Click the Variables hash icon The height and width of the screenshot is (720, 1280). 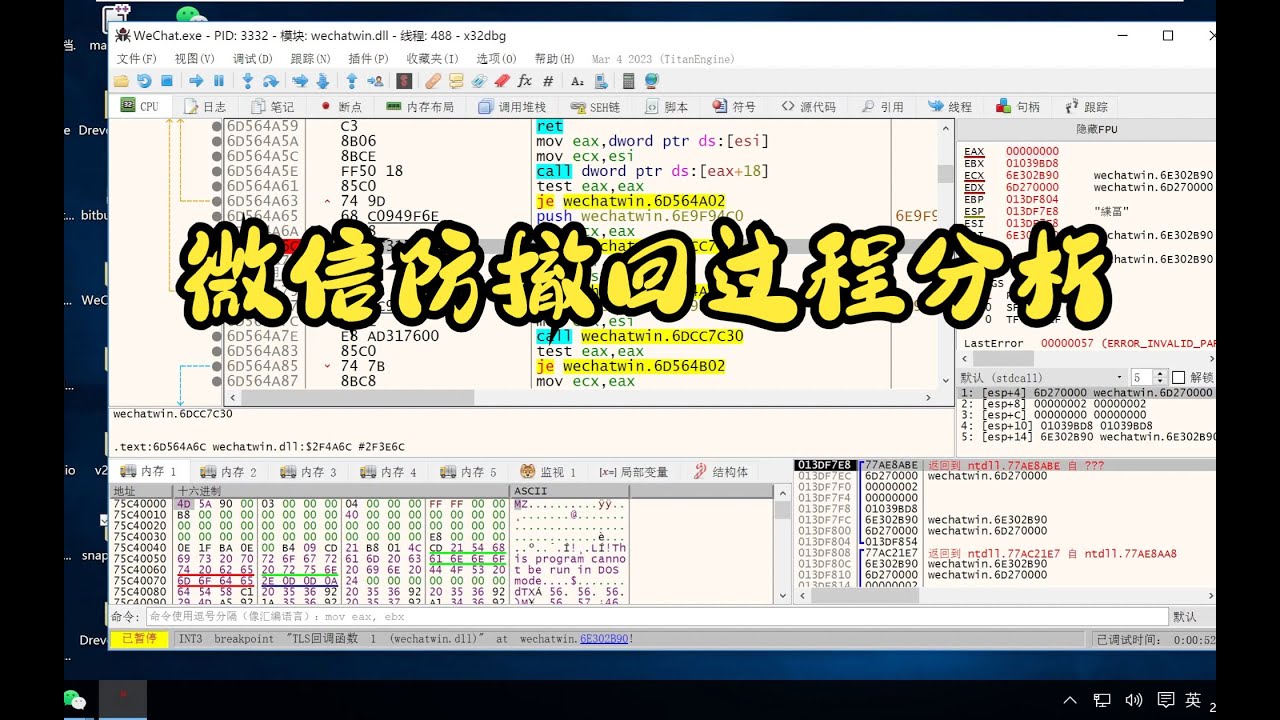pos(548,81)
